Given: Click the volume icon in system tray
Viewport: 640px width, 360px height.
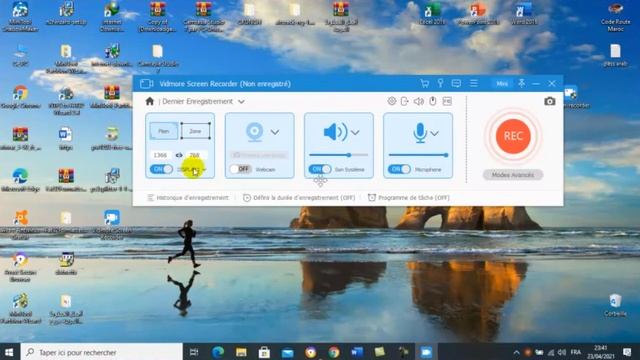Looking at the screenshot, I should (562, 352).
